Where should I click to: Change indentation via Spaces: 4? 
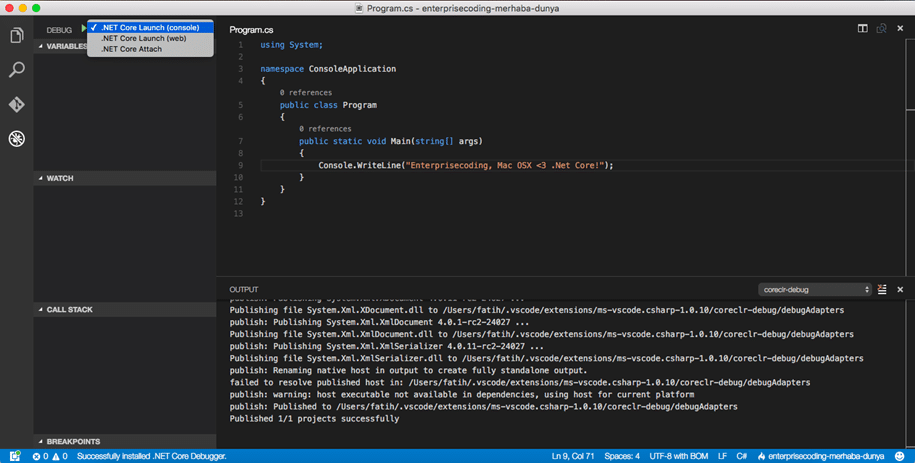coord(622,456)
